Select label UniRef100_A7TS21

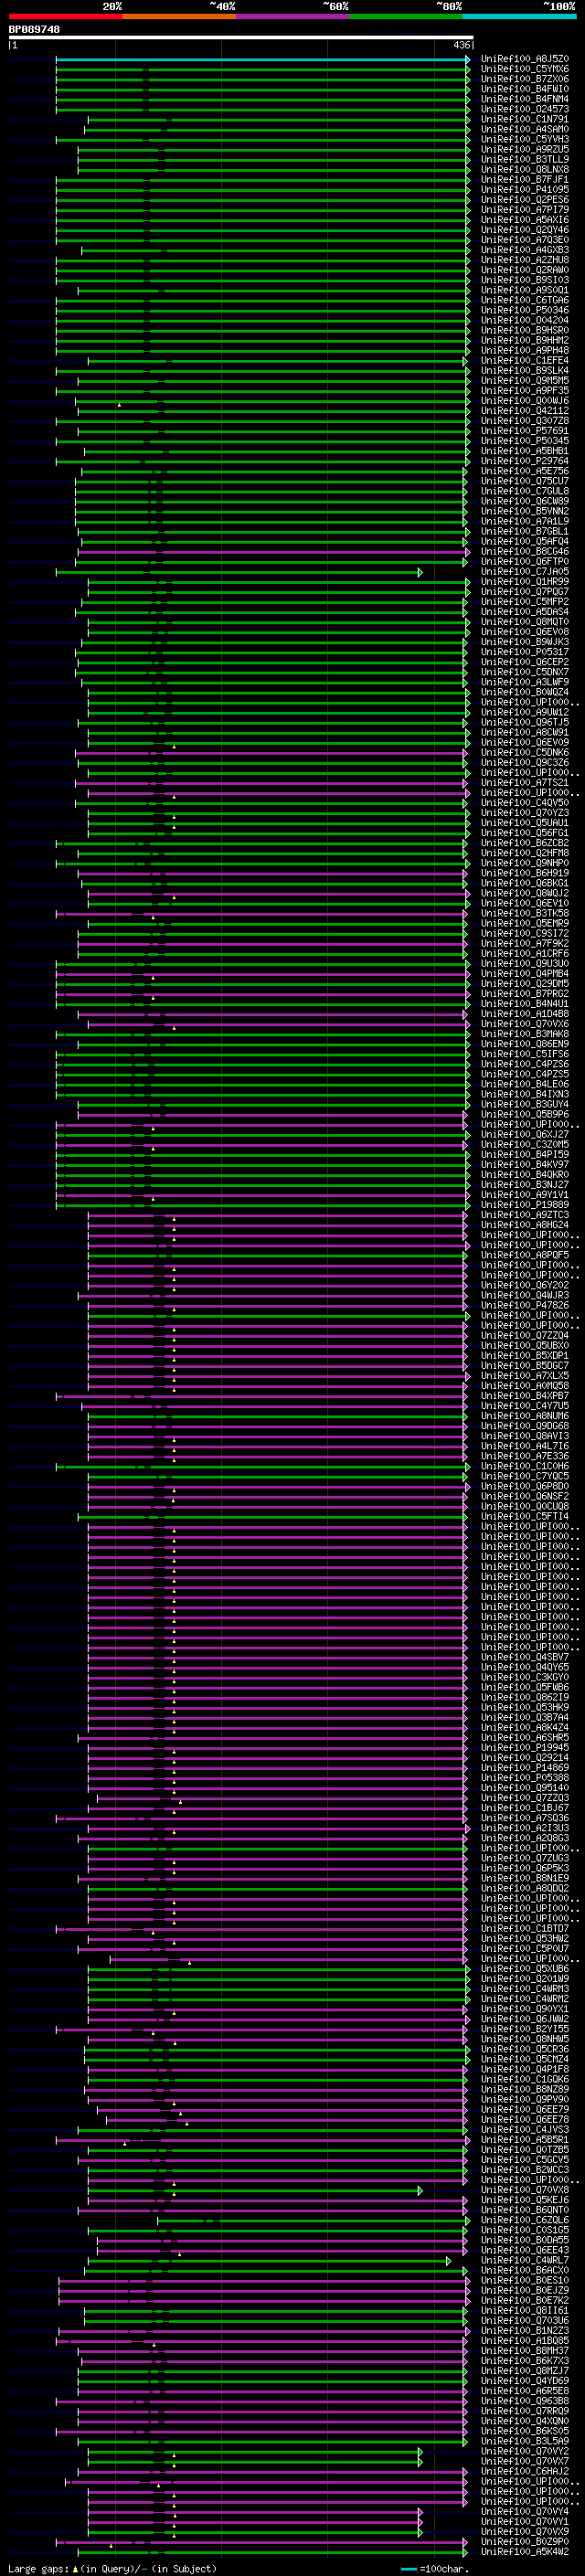click(524, 783)
